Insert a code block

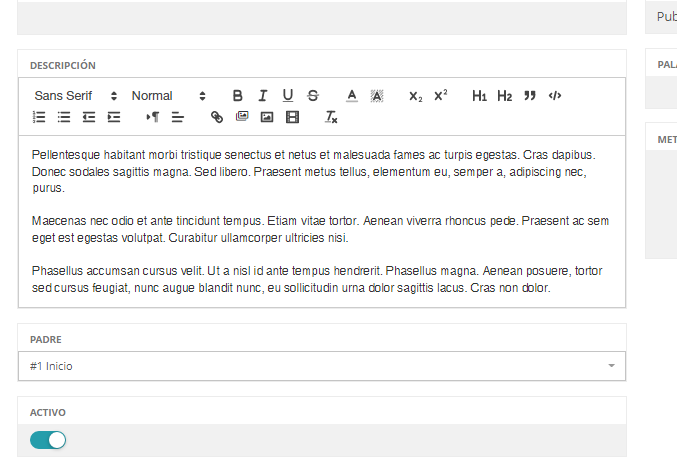pos(555,96)
